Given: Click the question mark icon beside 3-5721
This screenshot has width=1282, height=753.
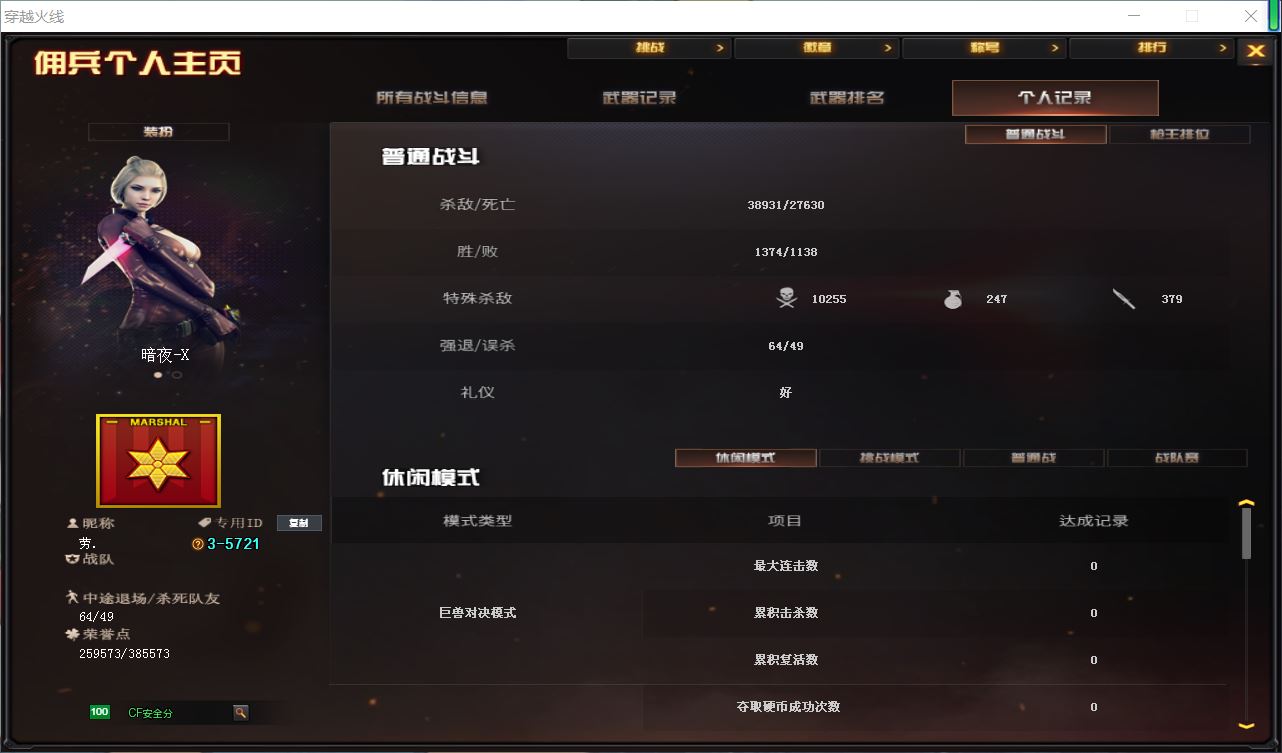Looking at the screenshot, I should tap(198, 544).
